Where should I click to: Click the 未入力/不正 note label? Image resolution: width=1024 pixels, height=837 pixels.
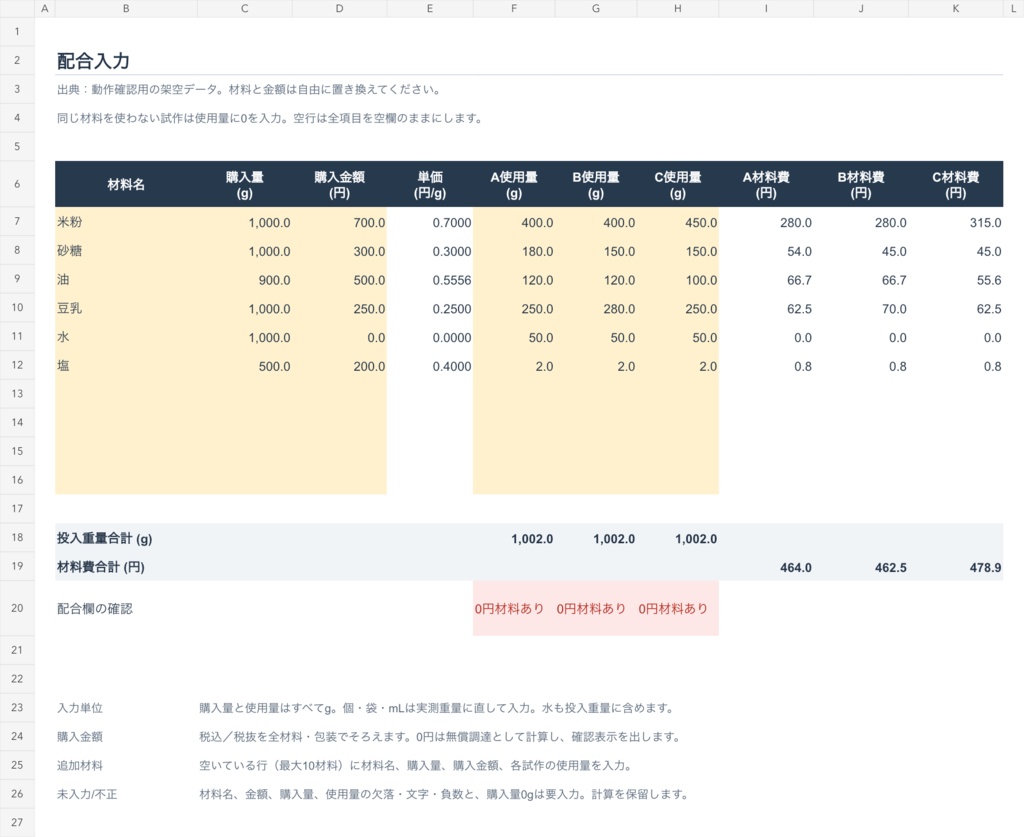pyautogui.click(x=87, y=794)
